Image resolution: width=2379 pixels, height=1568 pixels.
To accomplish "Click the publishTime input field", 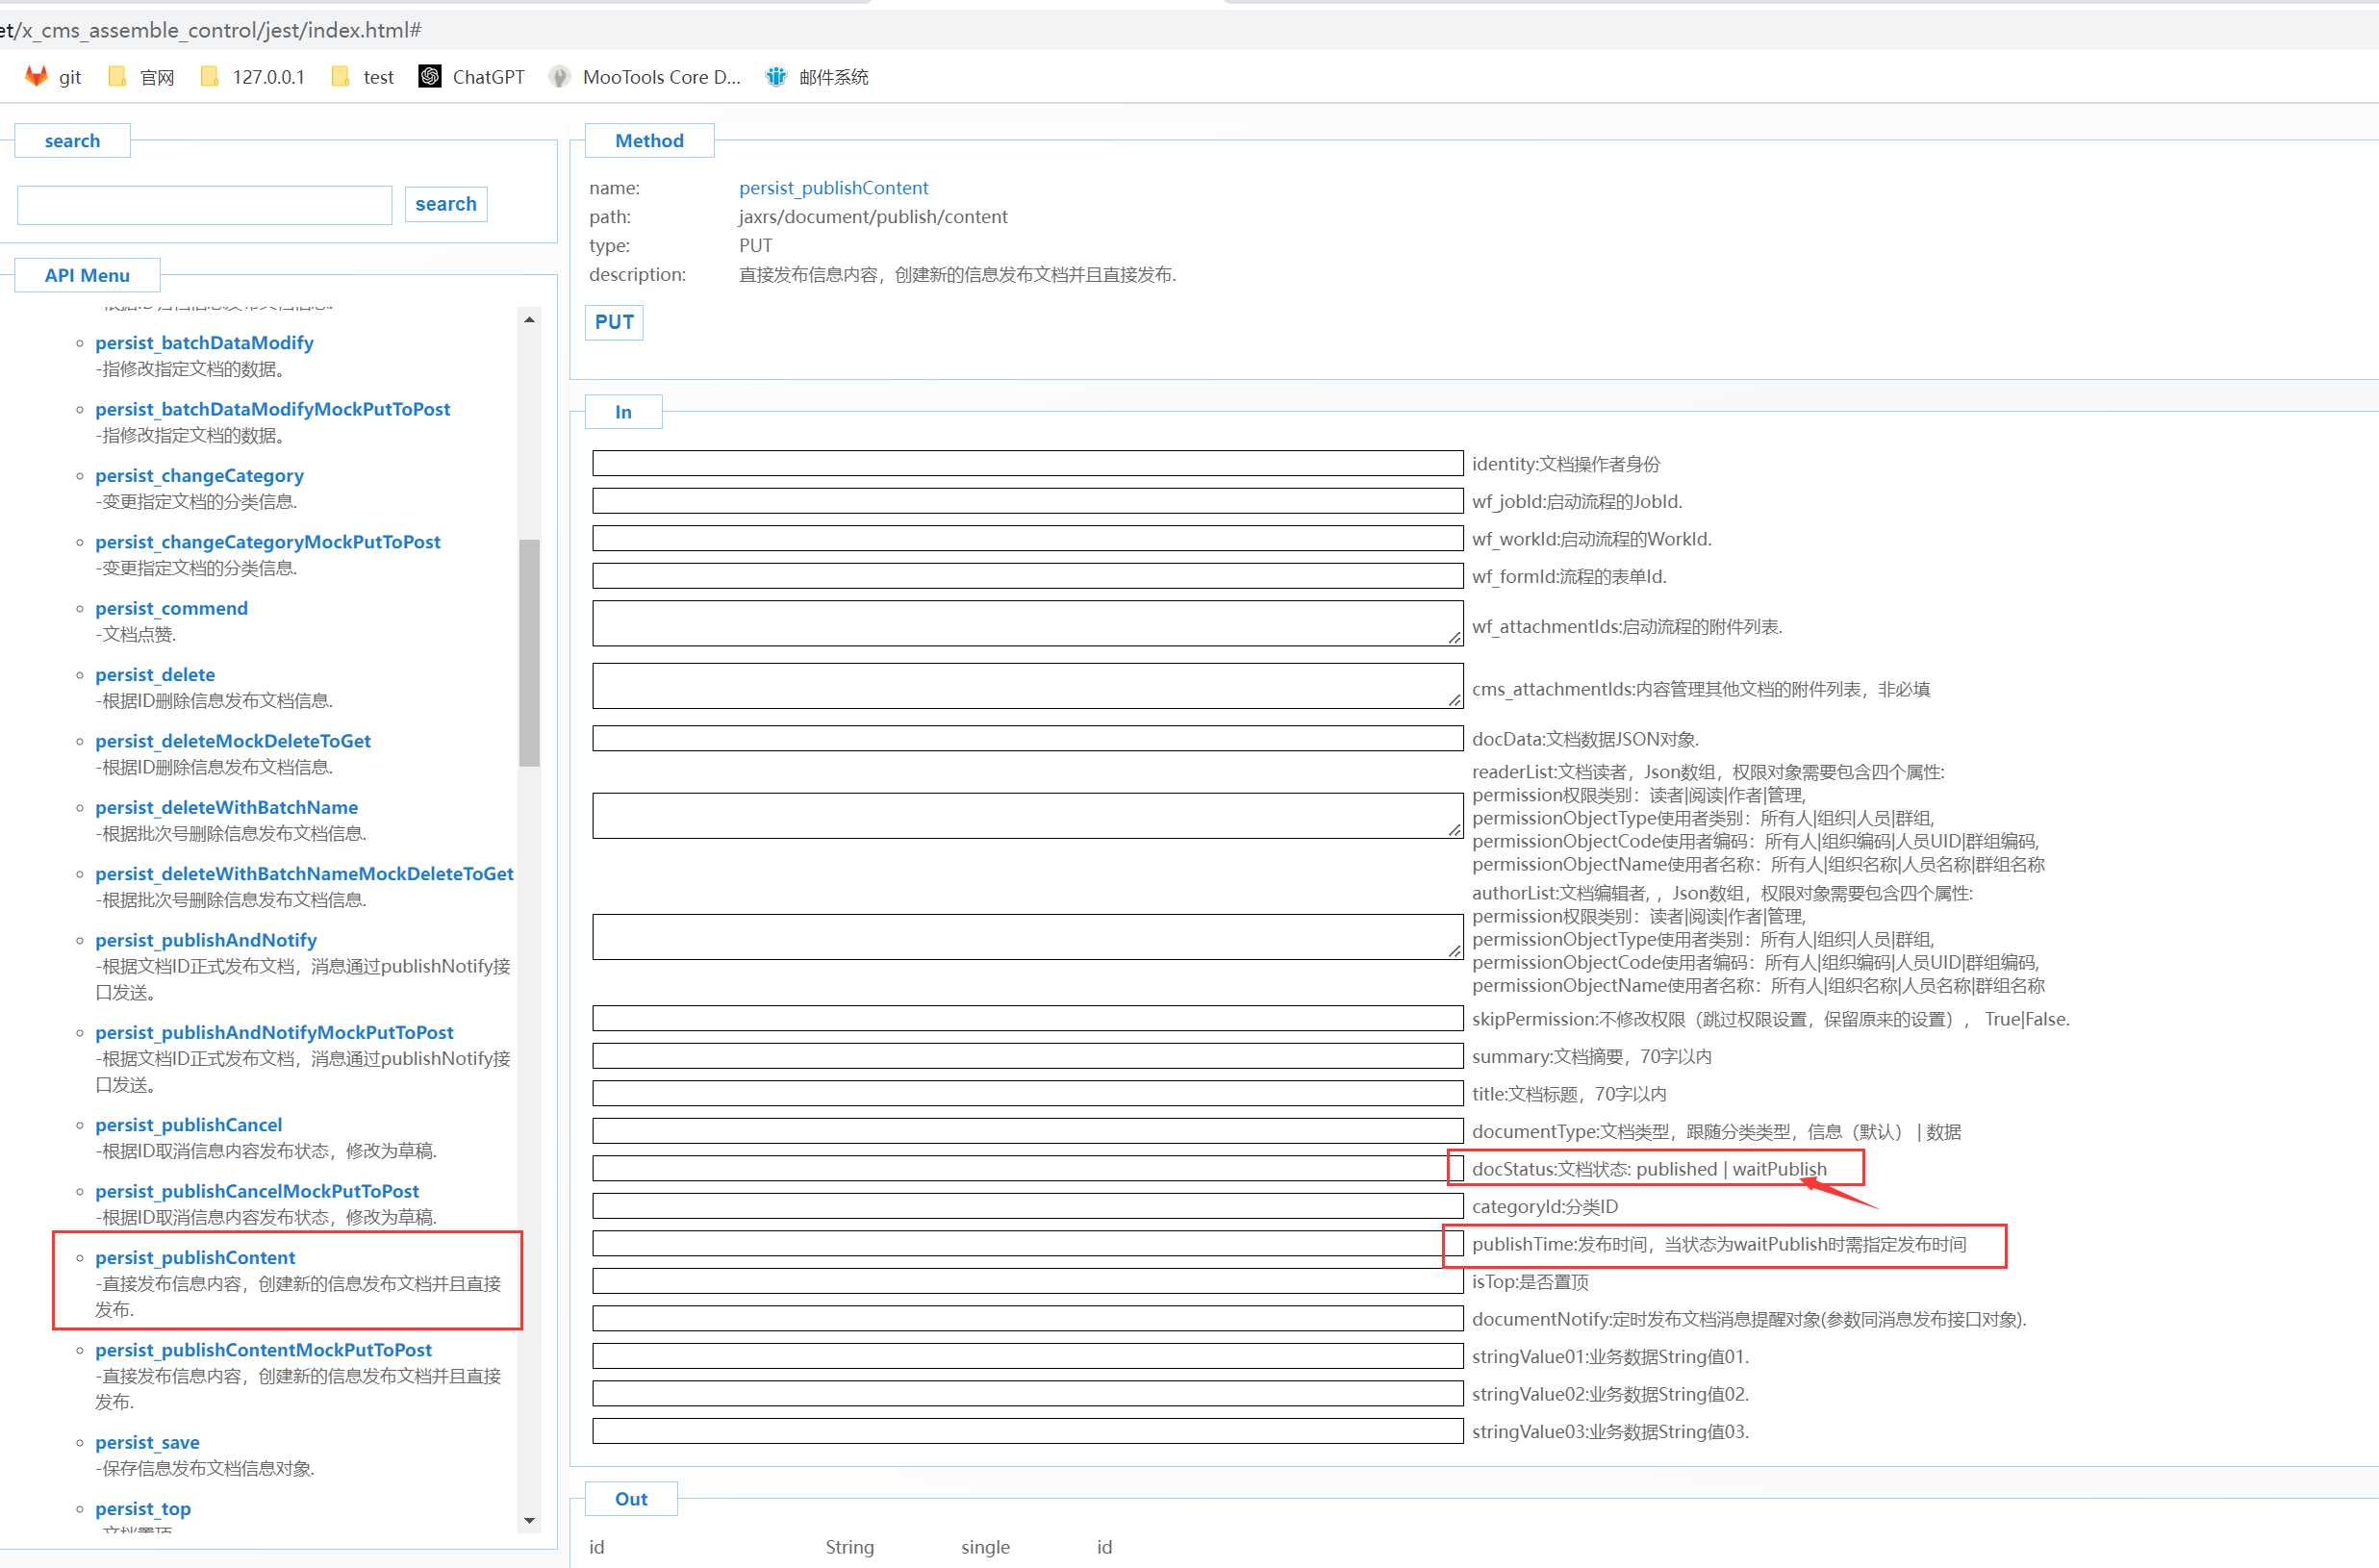I will tap(1020, 1244).
